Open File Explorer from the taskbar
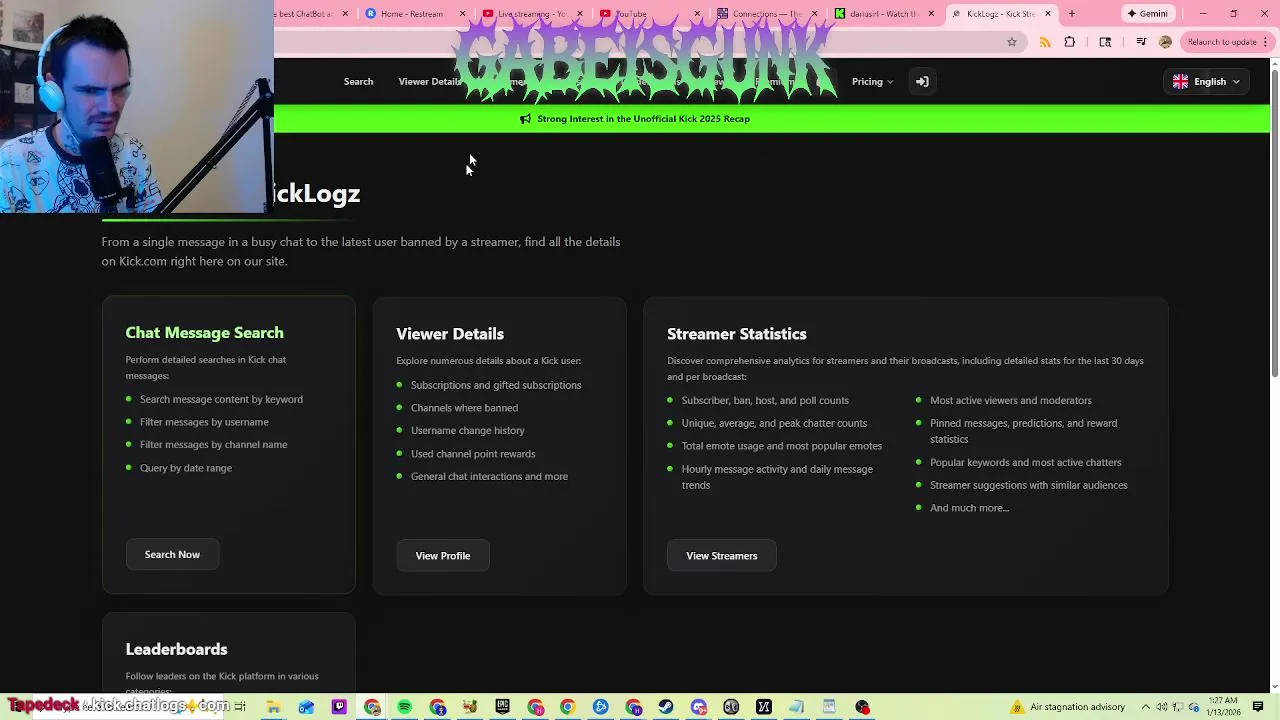 click(273, 707)
